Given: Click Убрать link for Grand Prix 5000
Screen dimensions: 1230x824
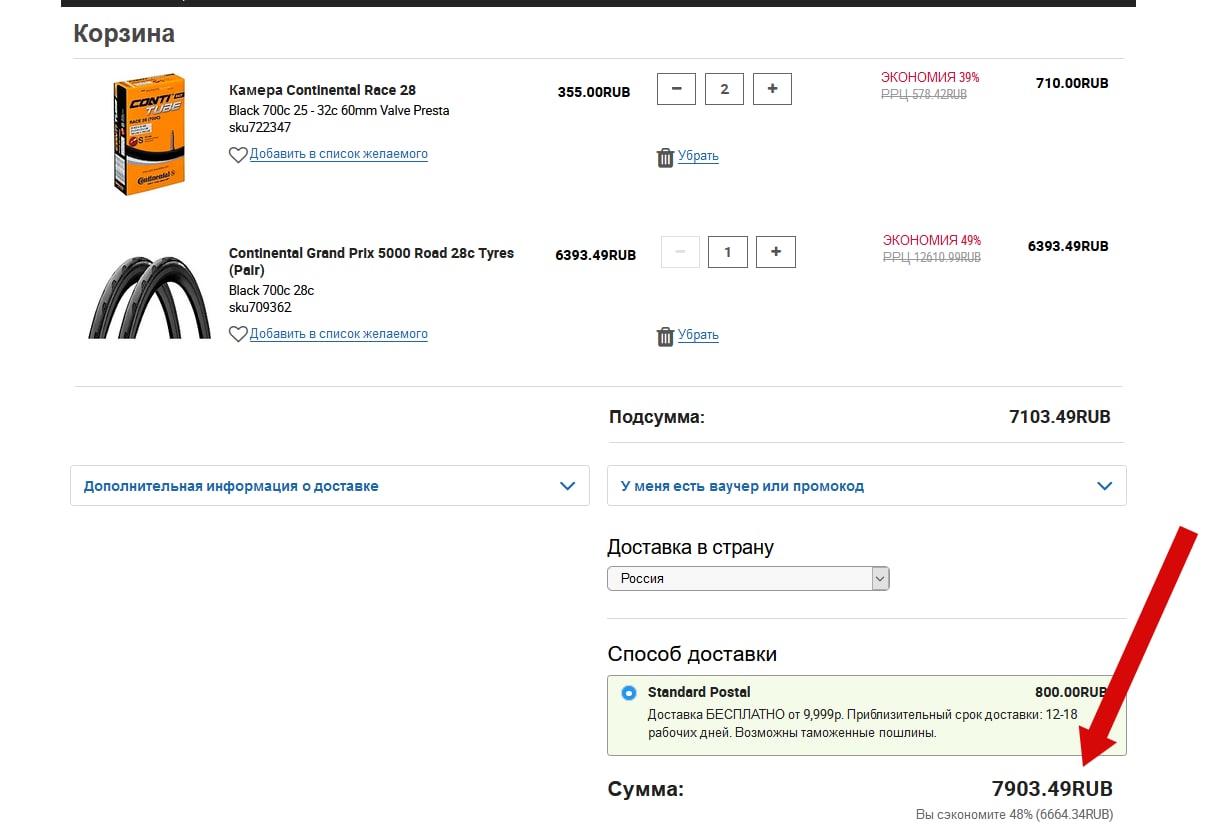Looking at the screenshot, I should pos(698,335).
